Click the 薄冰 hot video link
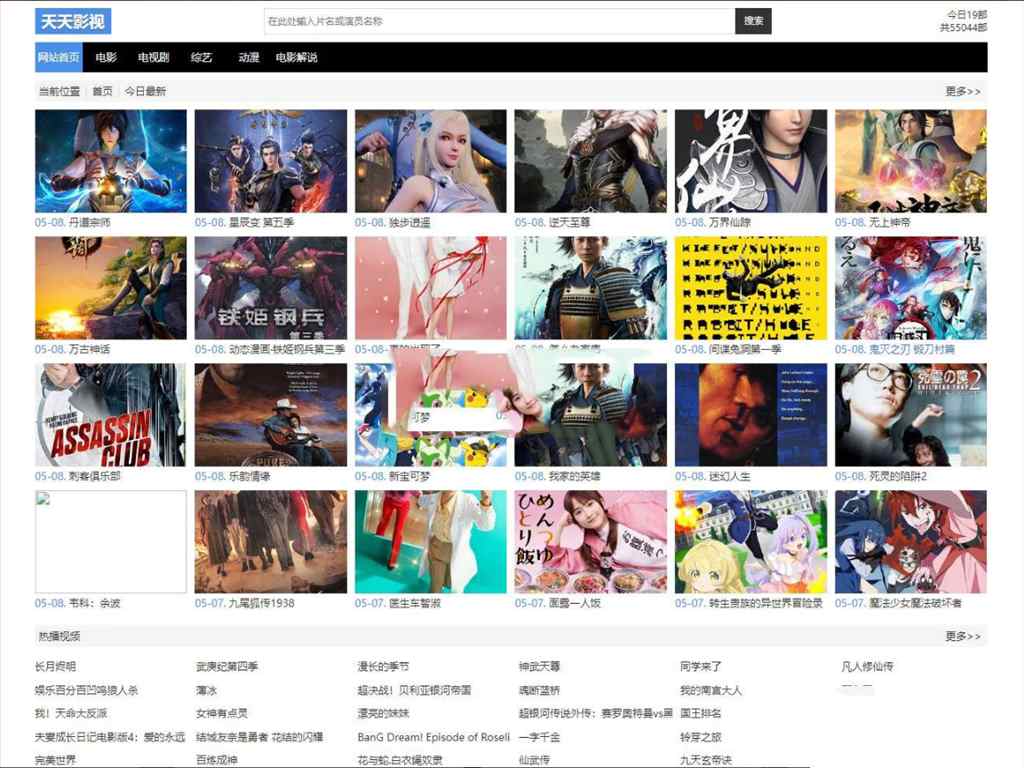1024x768 pixels. point(206,690)
